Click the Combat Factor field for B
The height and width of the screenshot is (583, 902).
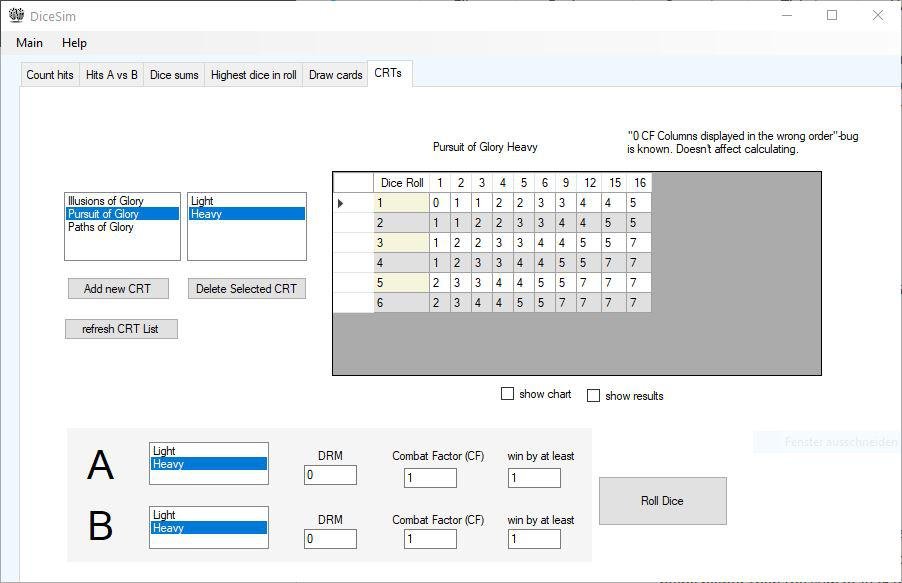pyautogui.click(x=430, y=539)
